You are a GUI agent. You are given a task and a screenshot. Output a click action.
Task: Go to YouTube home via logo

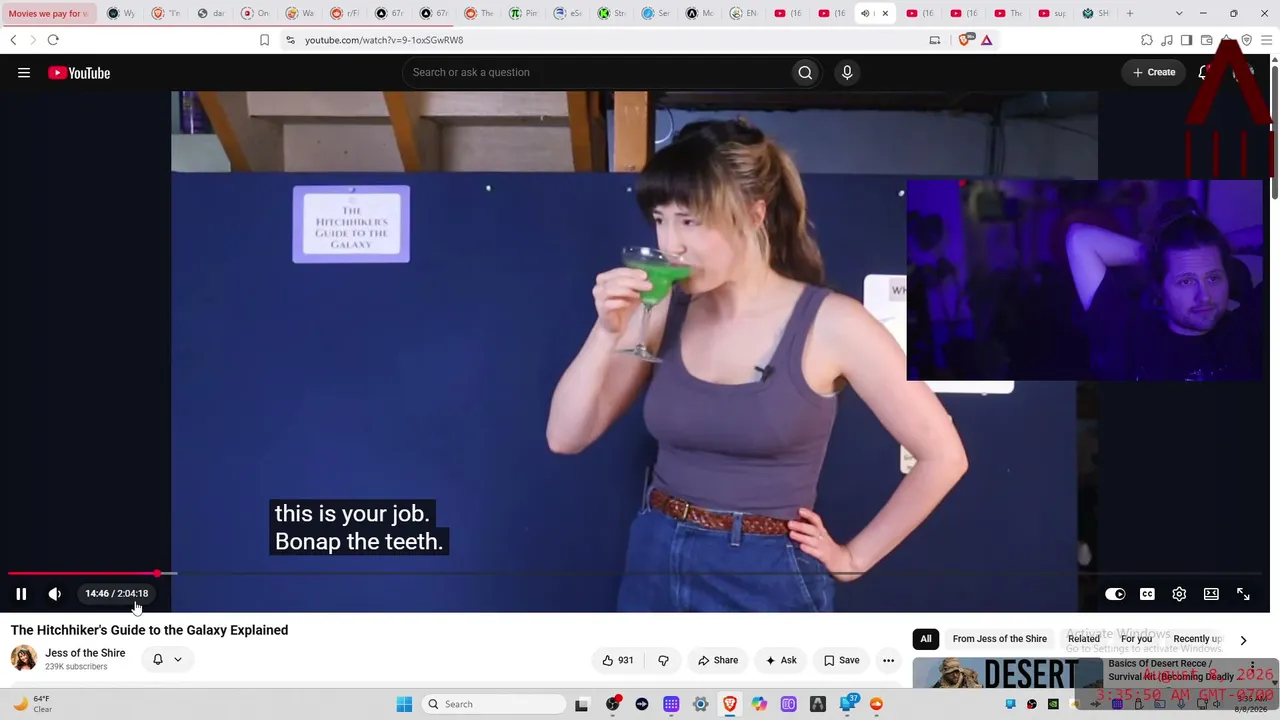(x=79, y=72)
